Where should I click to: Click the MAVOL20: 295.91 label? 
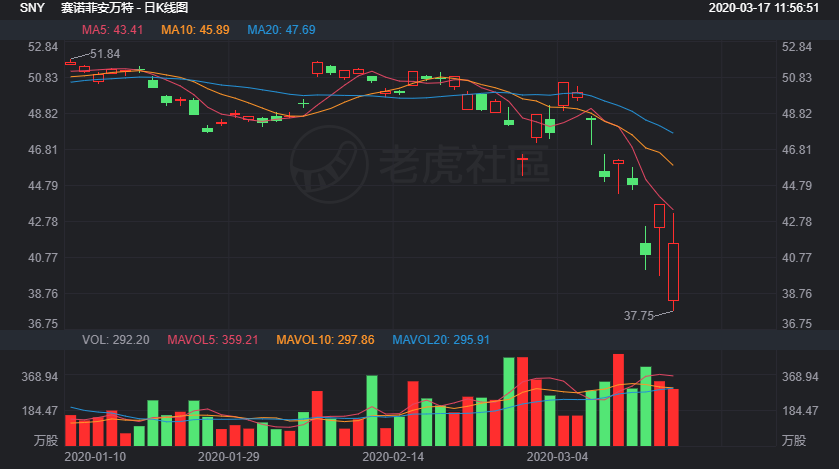click(441, 340)
